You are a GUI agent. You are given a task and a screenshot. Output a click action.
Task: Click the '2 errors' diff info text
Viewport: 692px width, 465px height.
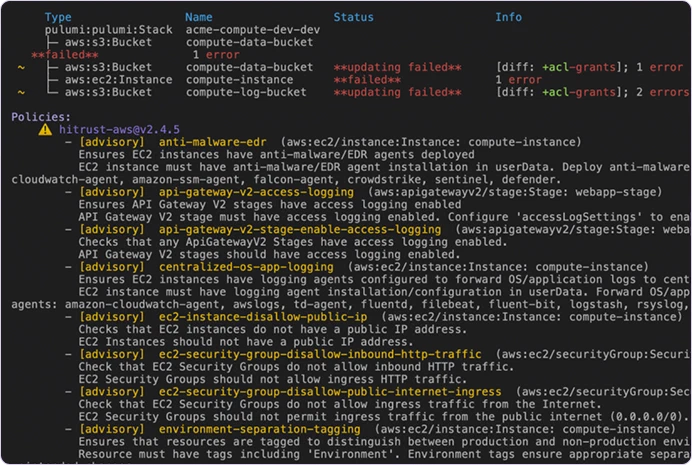(x=662, y=92)
